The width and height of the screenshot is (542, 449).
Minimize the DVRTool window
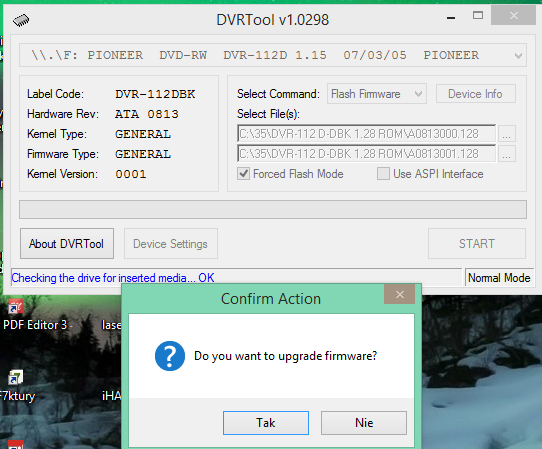tap(451, 17)
